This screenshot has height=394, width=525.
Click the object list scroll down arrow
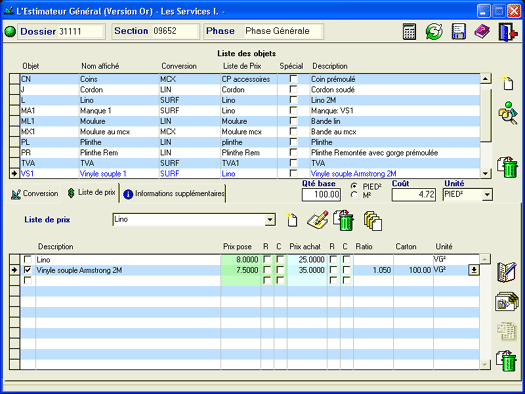click(x=486, y=173)
